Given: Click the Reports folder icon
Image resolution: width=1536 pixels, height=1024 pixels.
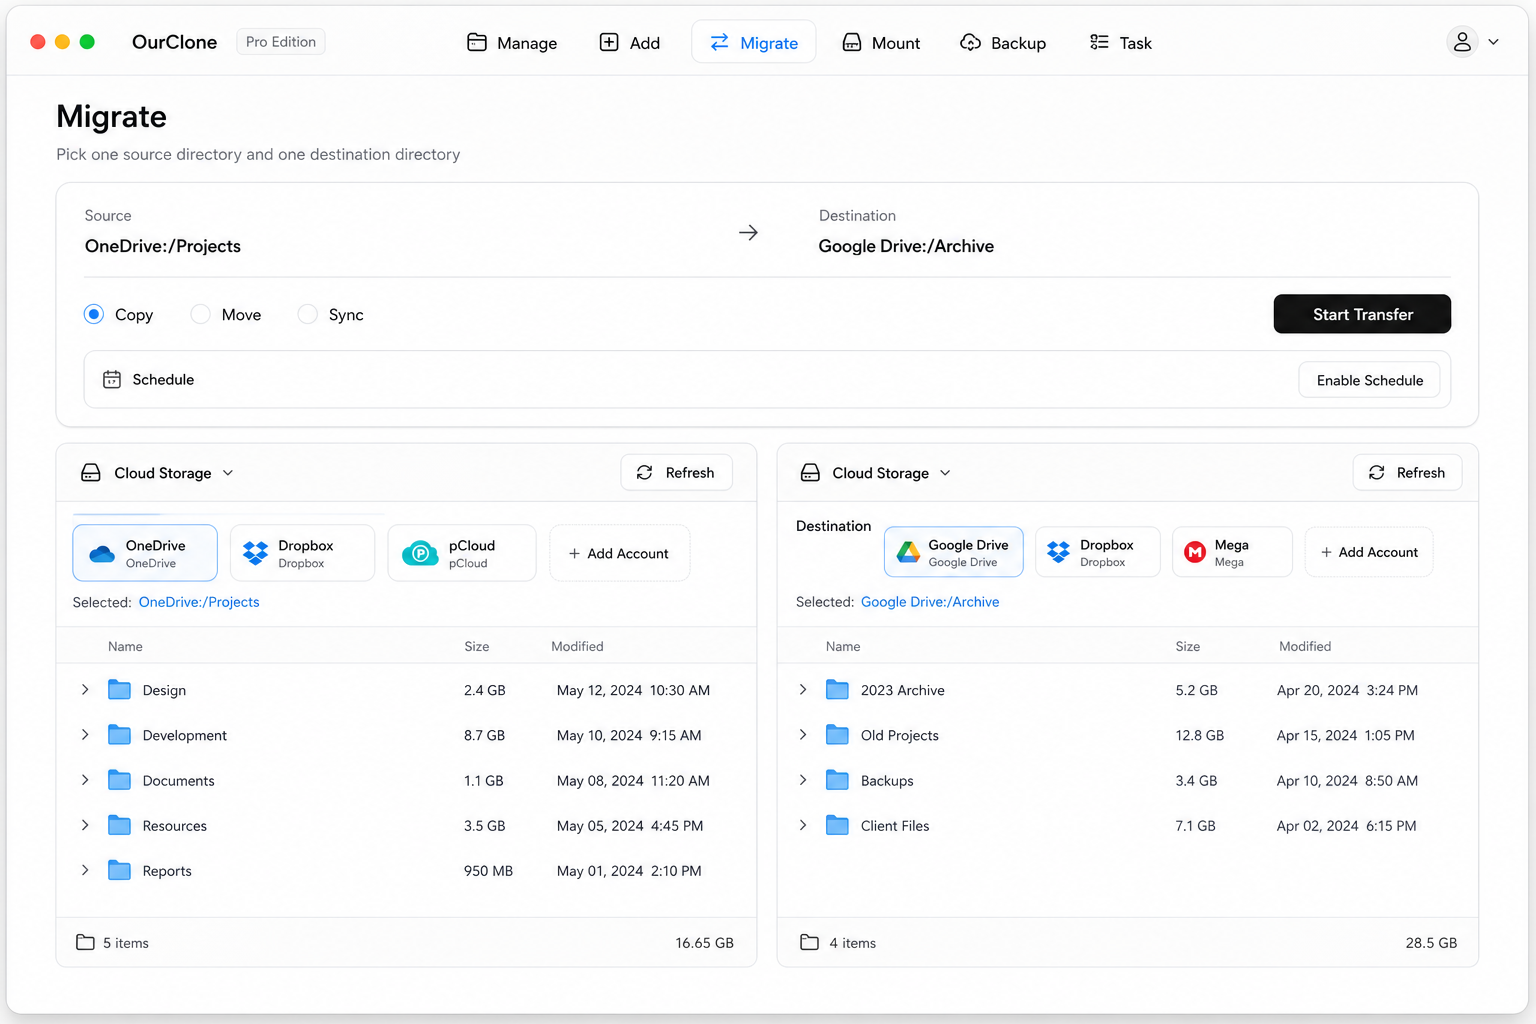Looking at the screenshot, I should (x=120, y=870).
